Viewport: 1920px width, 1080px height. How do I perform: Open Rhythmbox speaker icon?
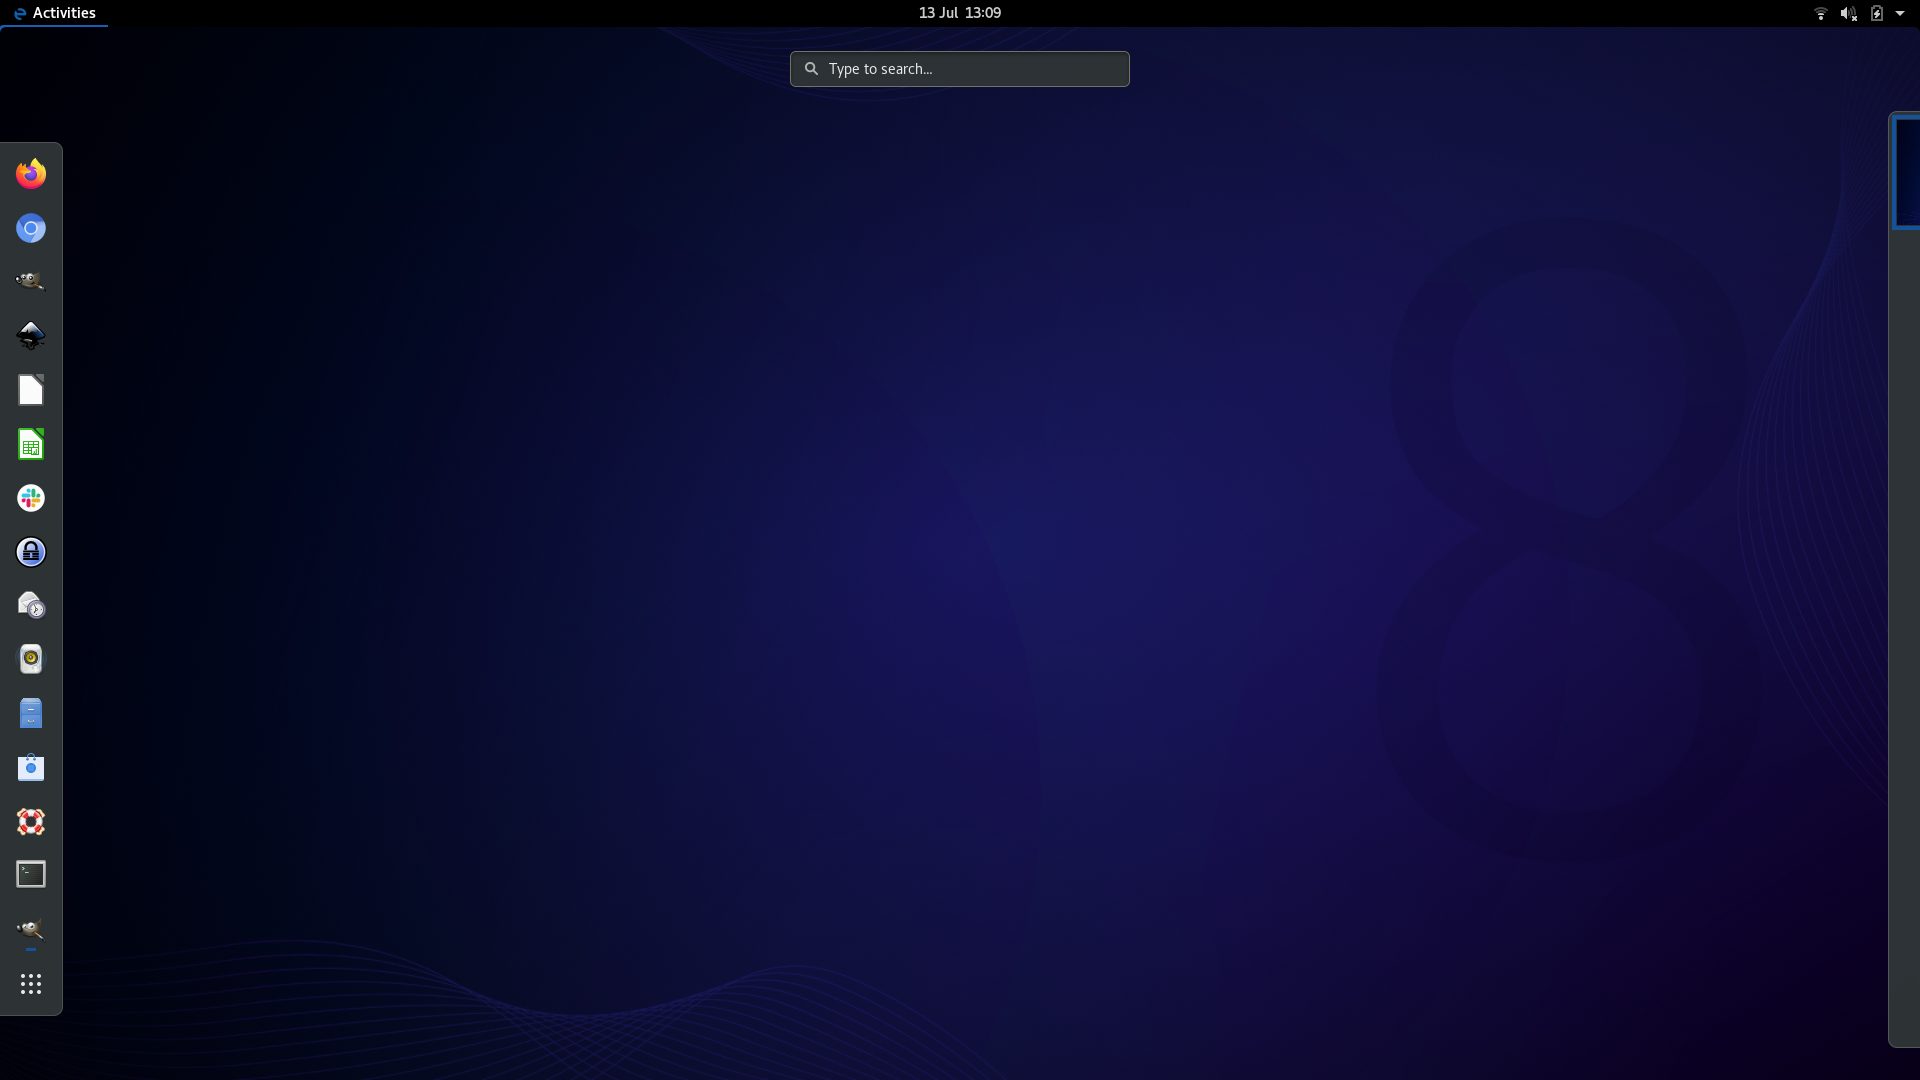pos(31,659)
